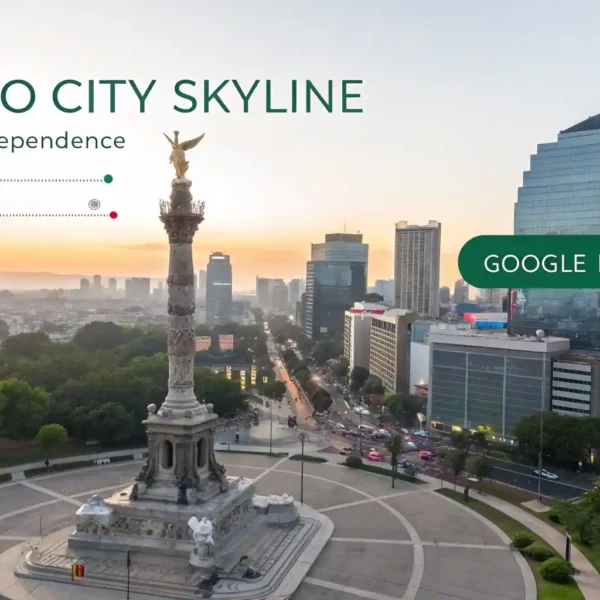600x600 pixels.
Task: Click the green GOOGLE button
Action: tap(529, 262)
